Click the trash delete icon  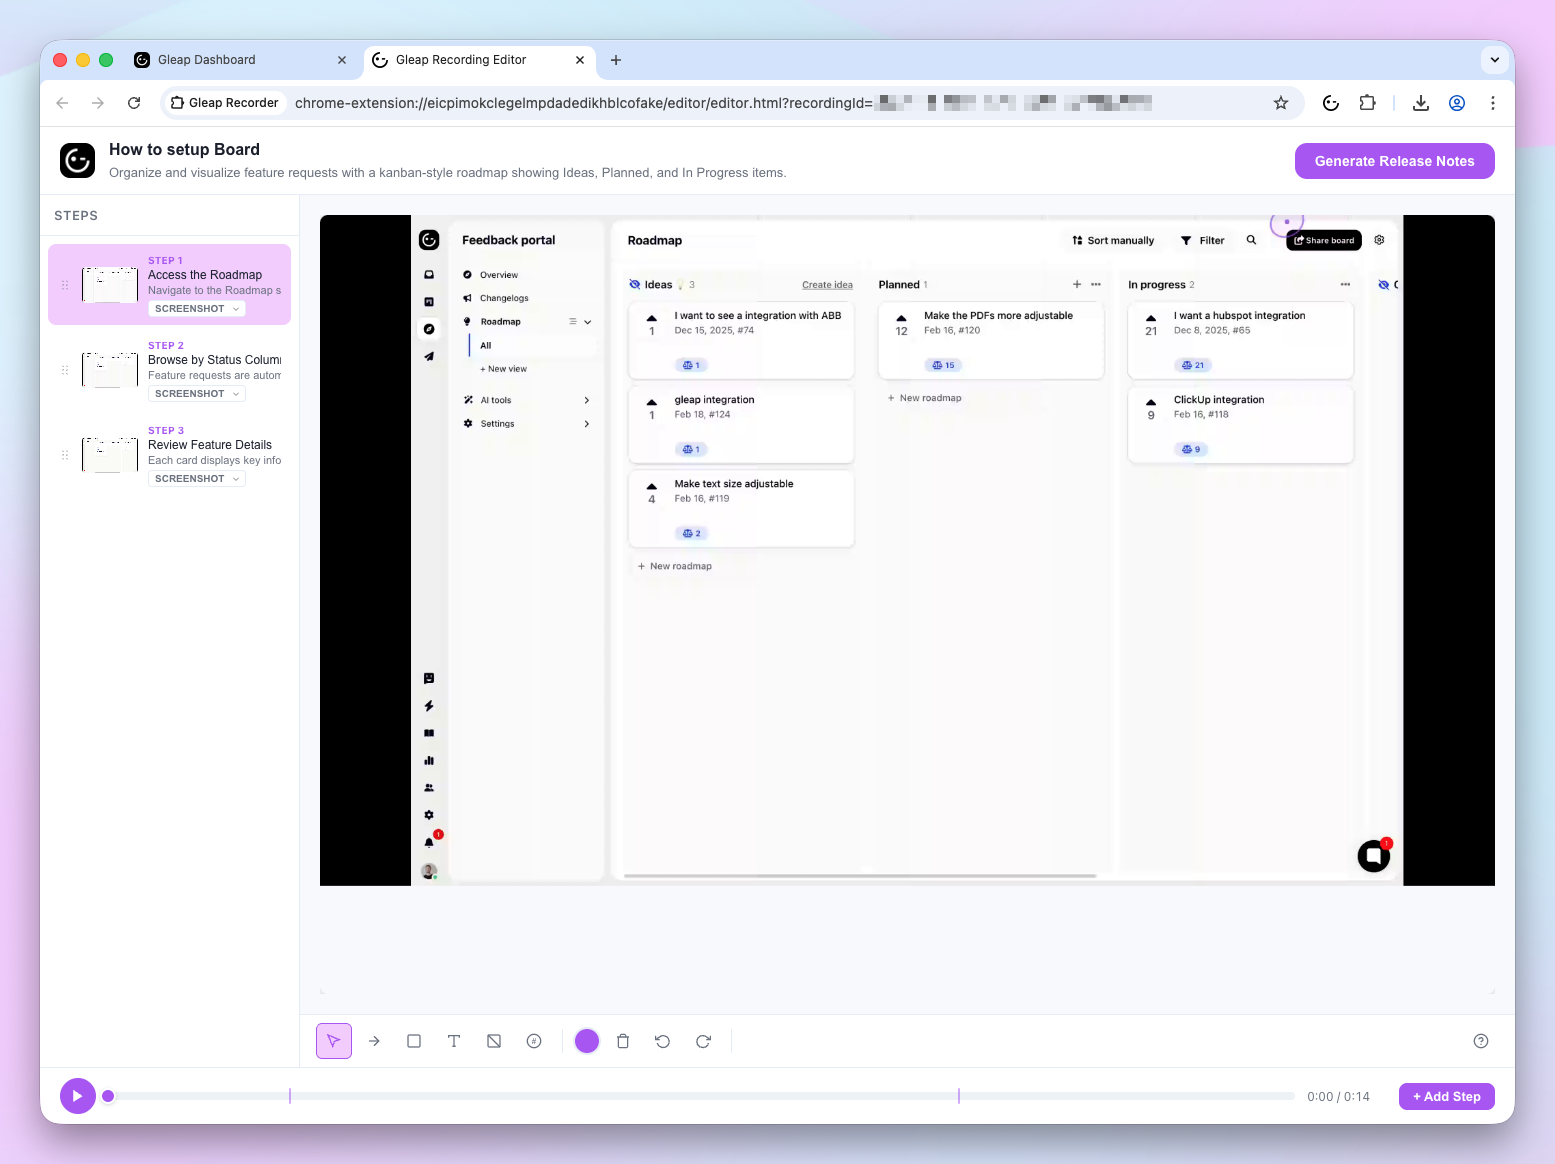623,1041
